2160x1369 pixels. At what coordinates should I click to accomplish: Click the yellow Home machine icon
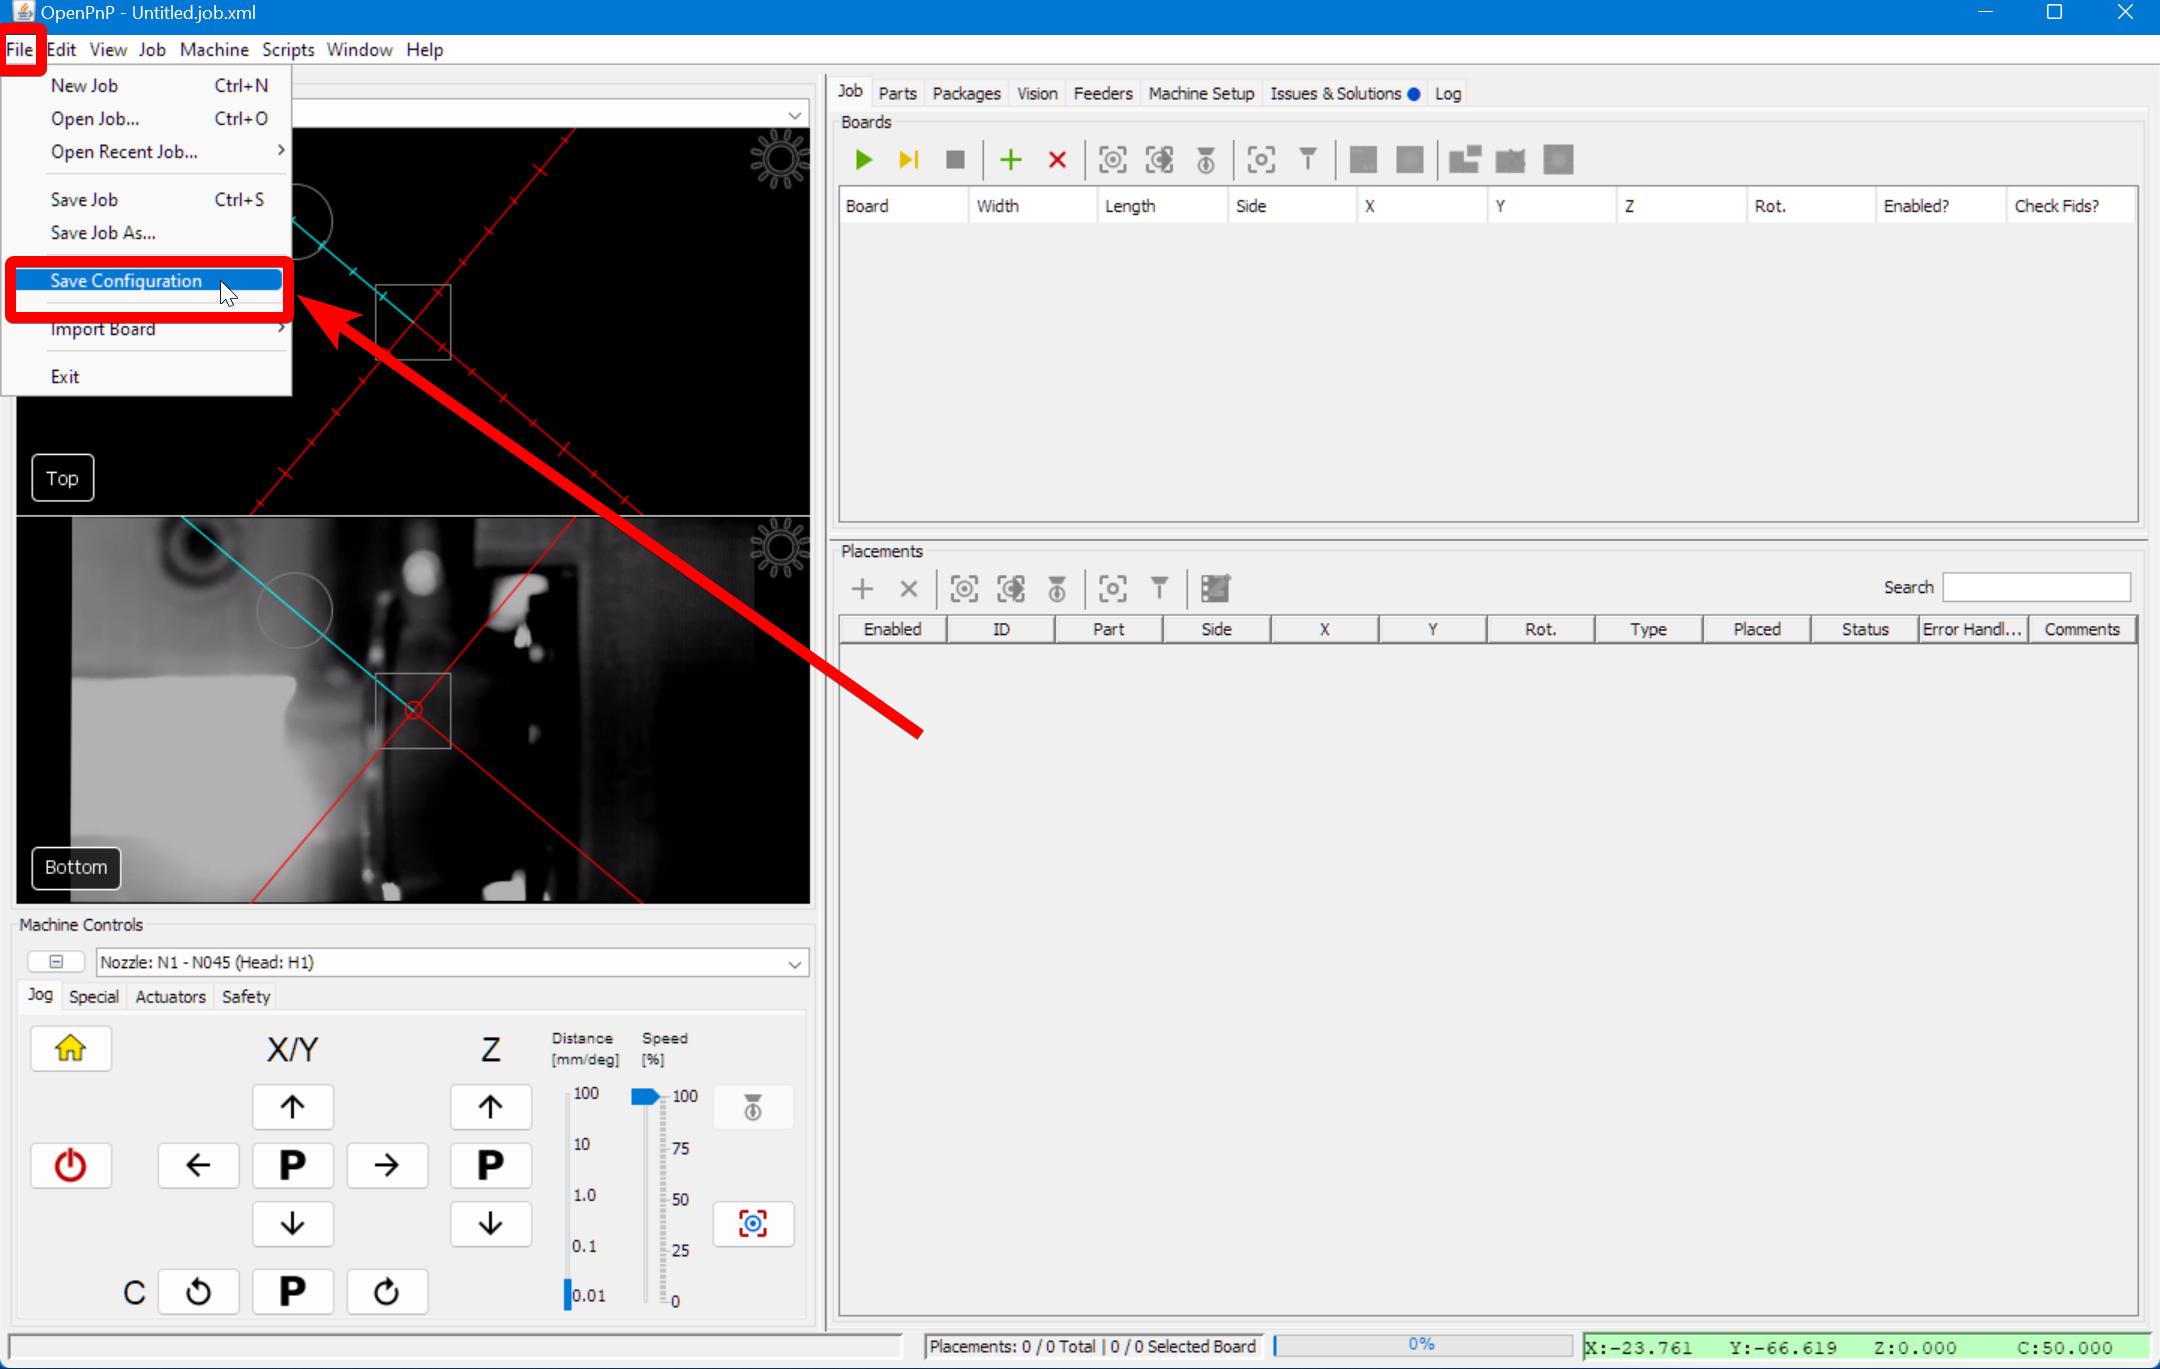pyautogui.click(x=71, y=1049)
